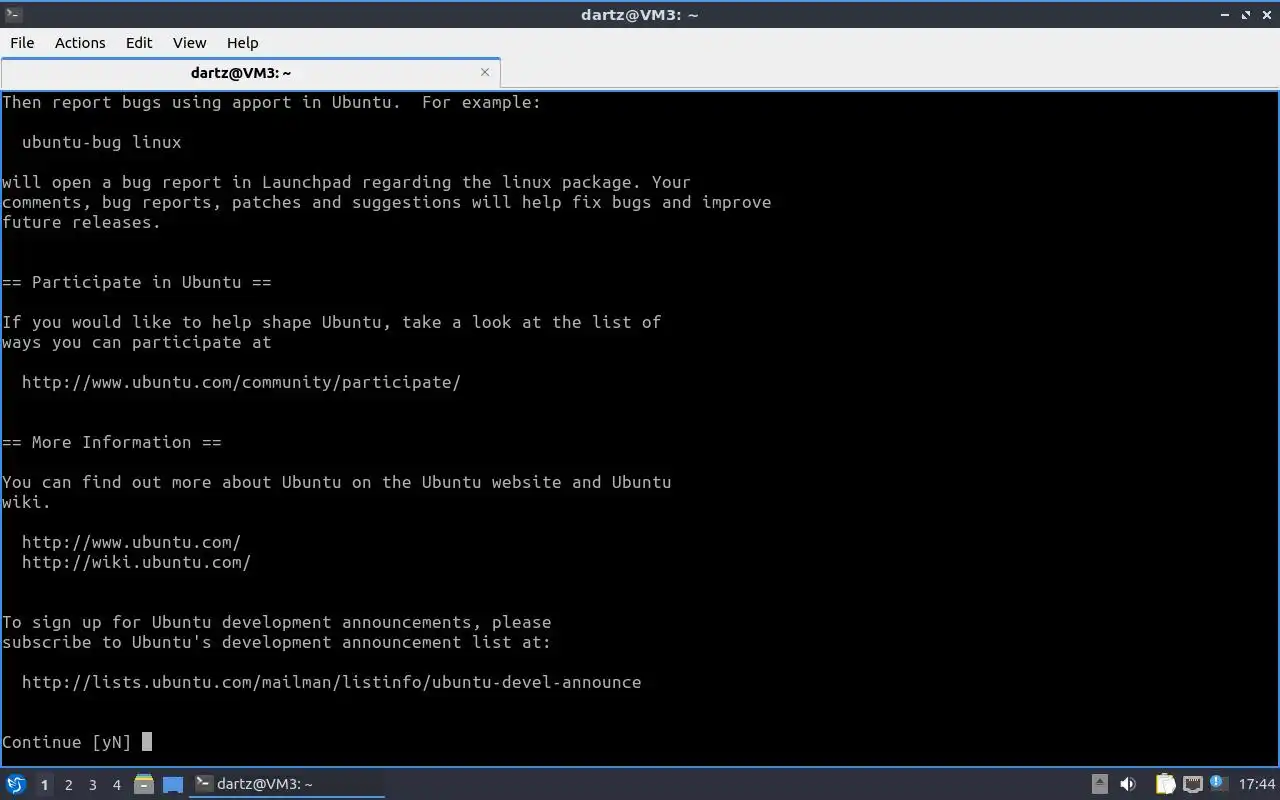Open the update notifier tray icon
The image size is (1280, 800).
[x=1218, y=784]
